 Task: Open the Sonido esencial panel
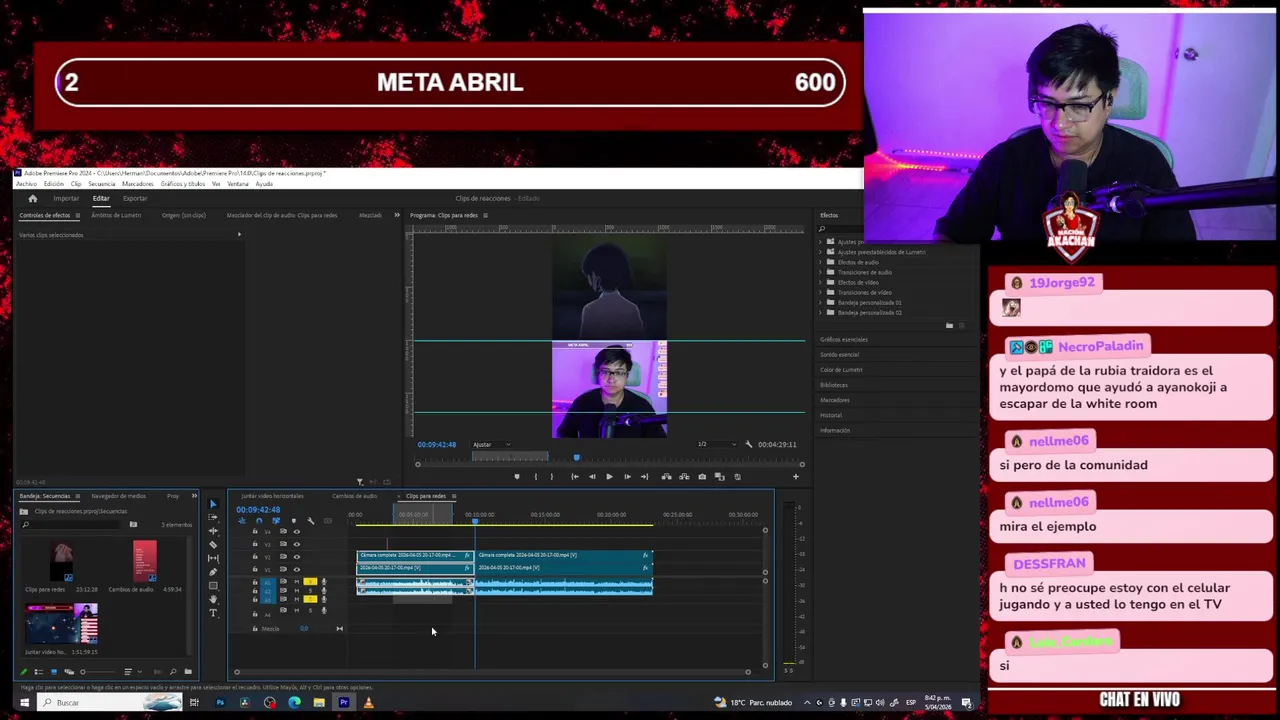839,355
